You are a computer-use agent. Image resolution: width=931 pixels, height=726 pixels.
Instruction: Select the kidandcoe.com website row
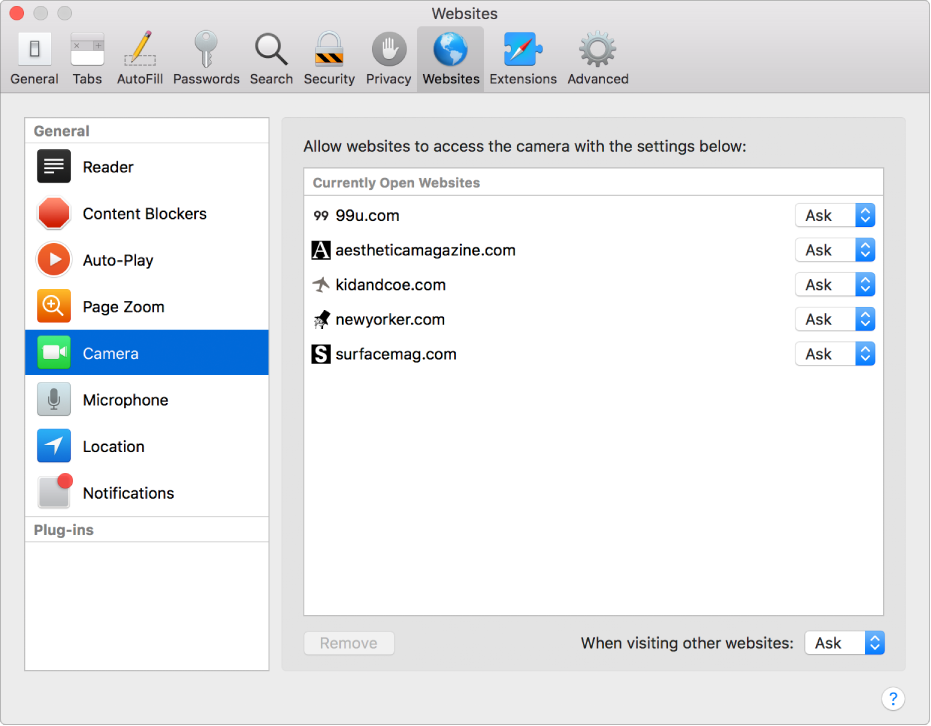click(390, 285)
